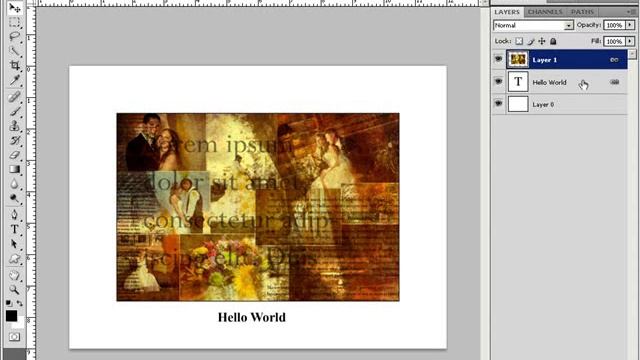
Task: Click the Fill 100% field
Action: 614,41
